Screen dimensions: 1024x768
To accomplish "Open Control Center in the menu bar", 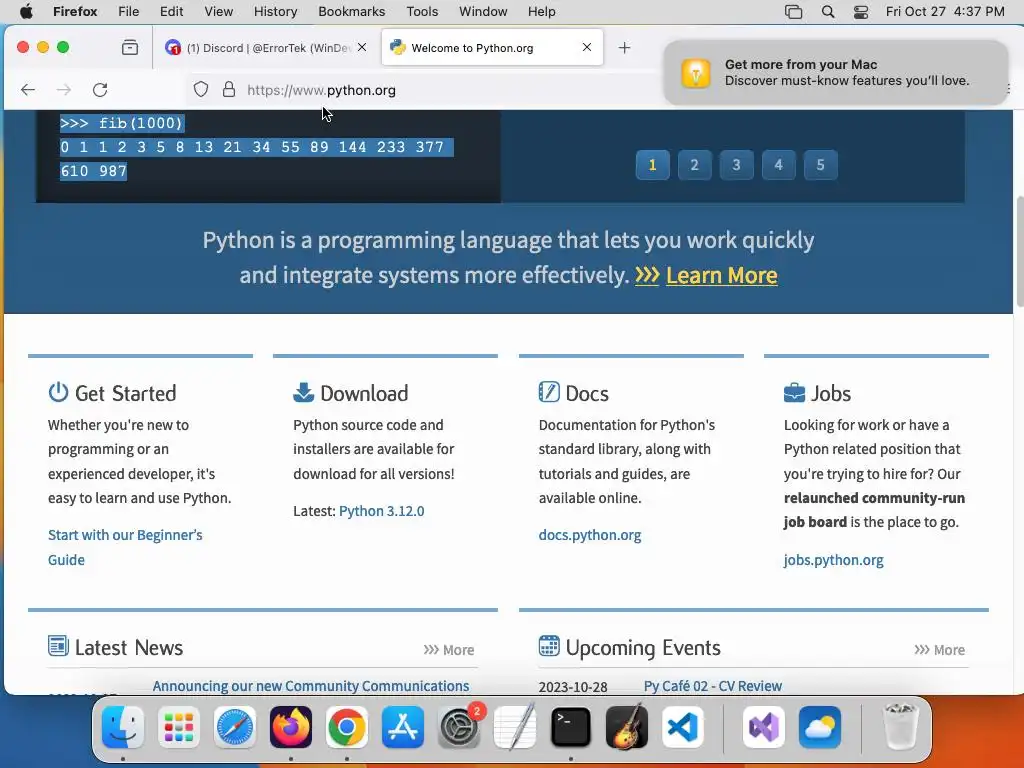I will 861,11.
